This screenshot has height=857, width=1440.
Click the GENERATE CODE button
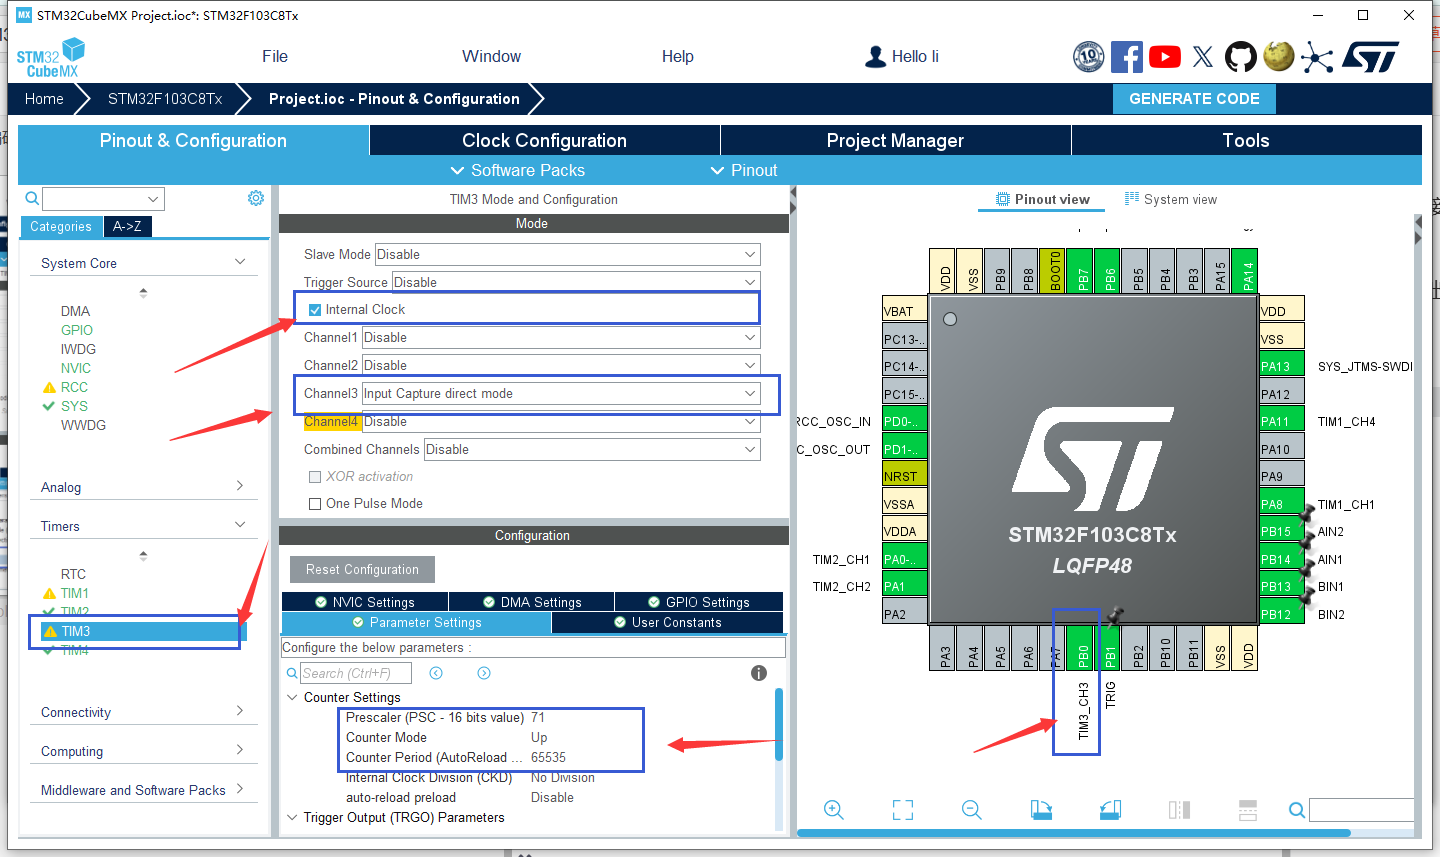(x=1194, y=99)
